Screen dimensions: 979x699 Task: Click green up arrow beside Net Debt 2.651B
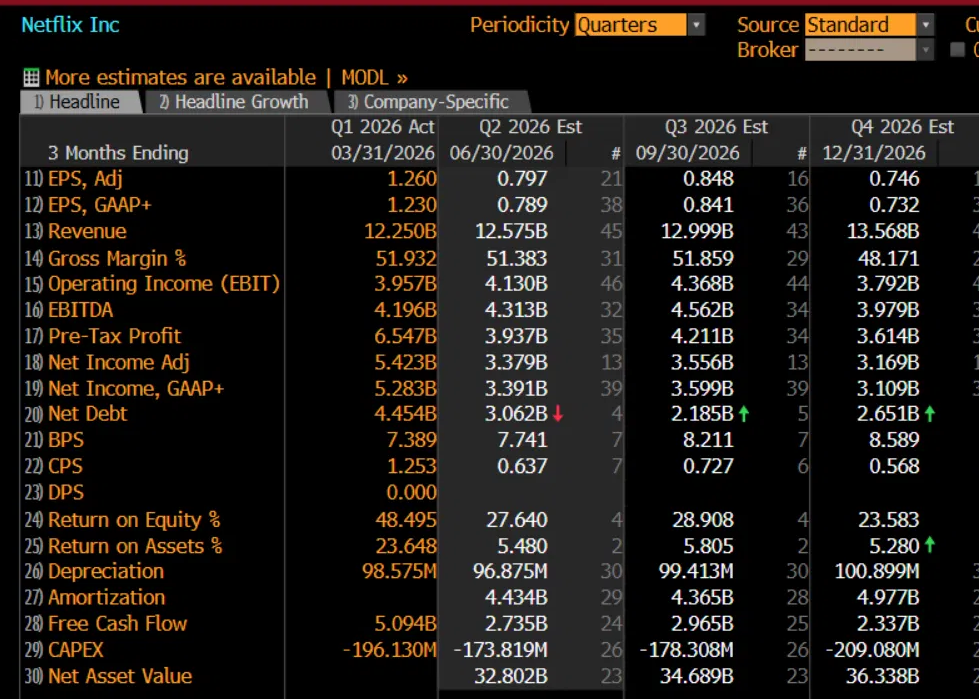(930, 414)
